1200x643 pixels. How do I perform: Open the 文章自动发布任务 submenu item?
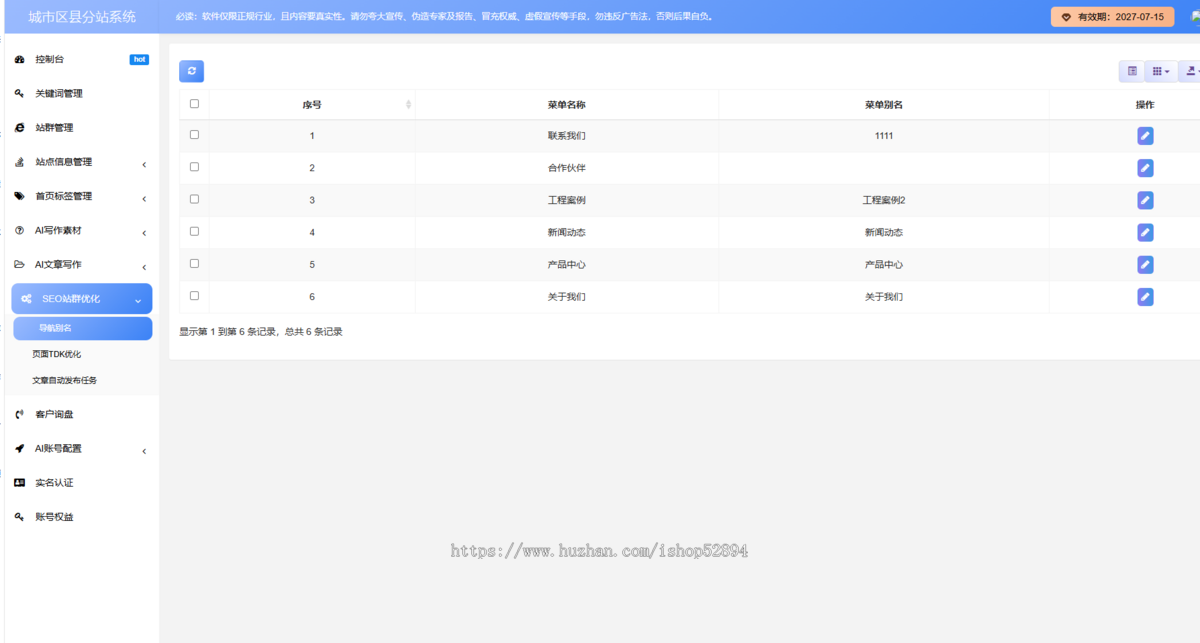(65, 380)
